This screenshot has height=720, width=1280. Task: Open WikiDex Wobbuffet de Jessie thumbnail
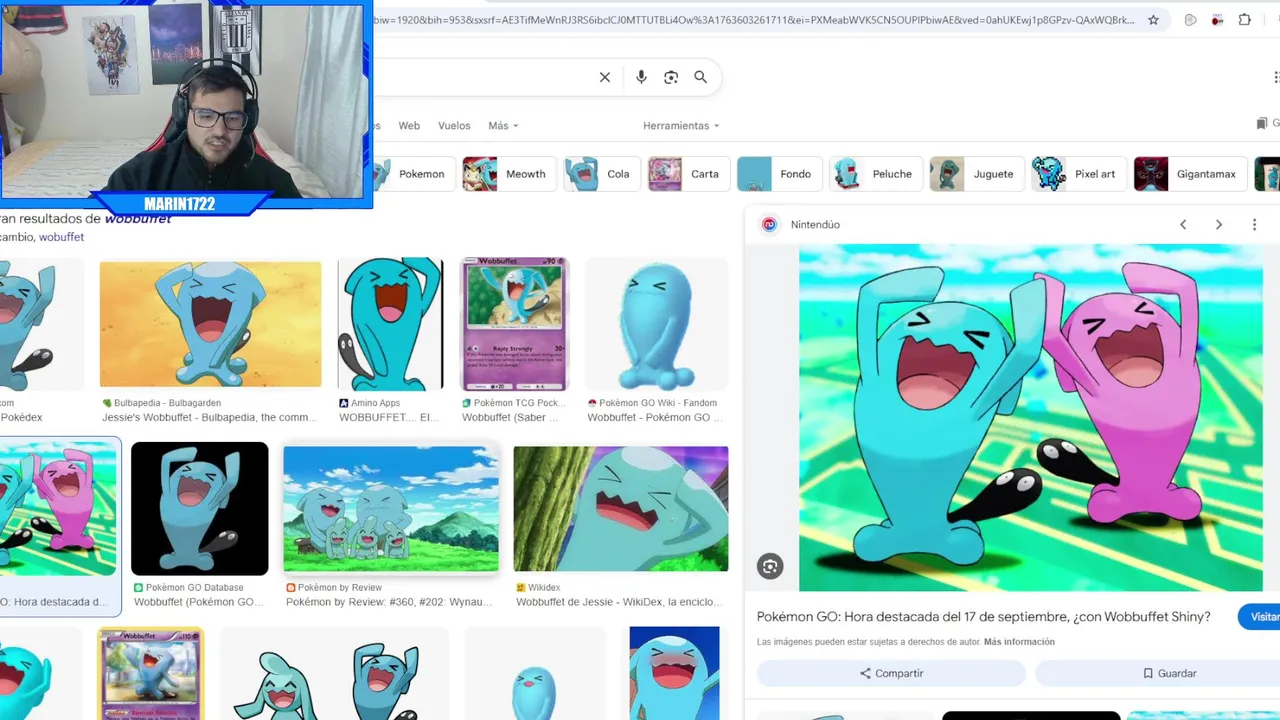[621, 508]
